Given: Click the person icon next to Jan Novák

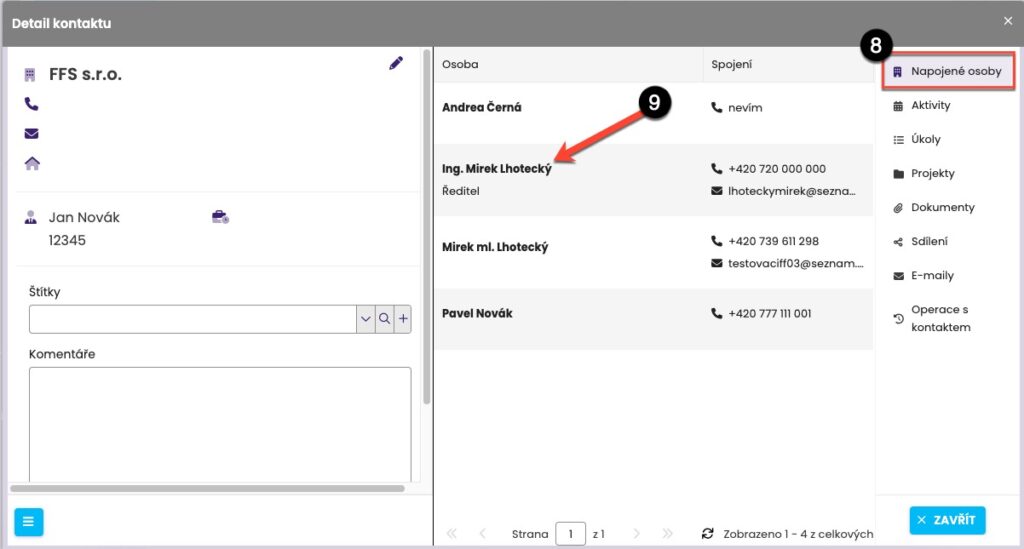Looking at the screenshot, I should tap(31, 217).
